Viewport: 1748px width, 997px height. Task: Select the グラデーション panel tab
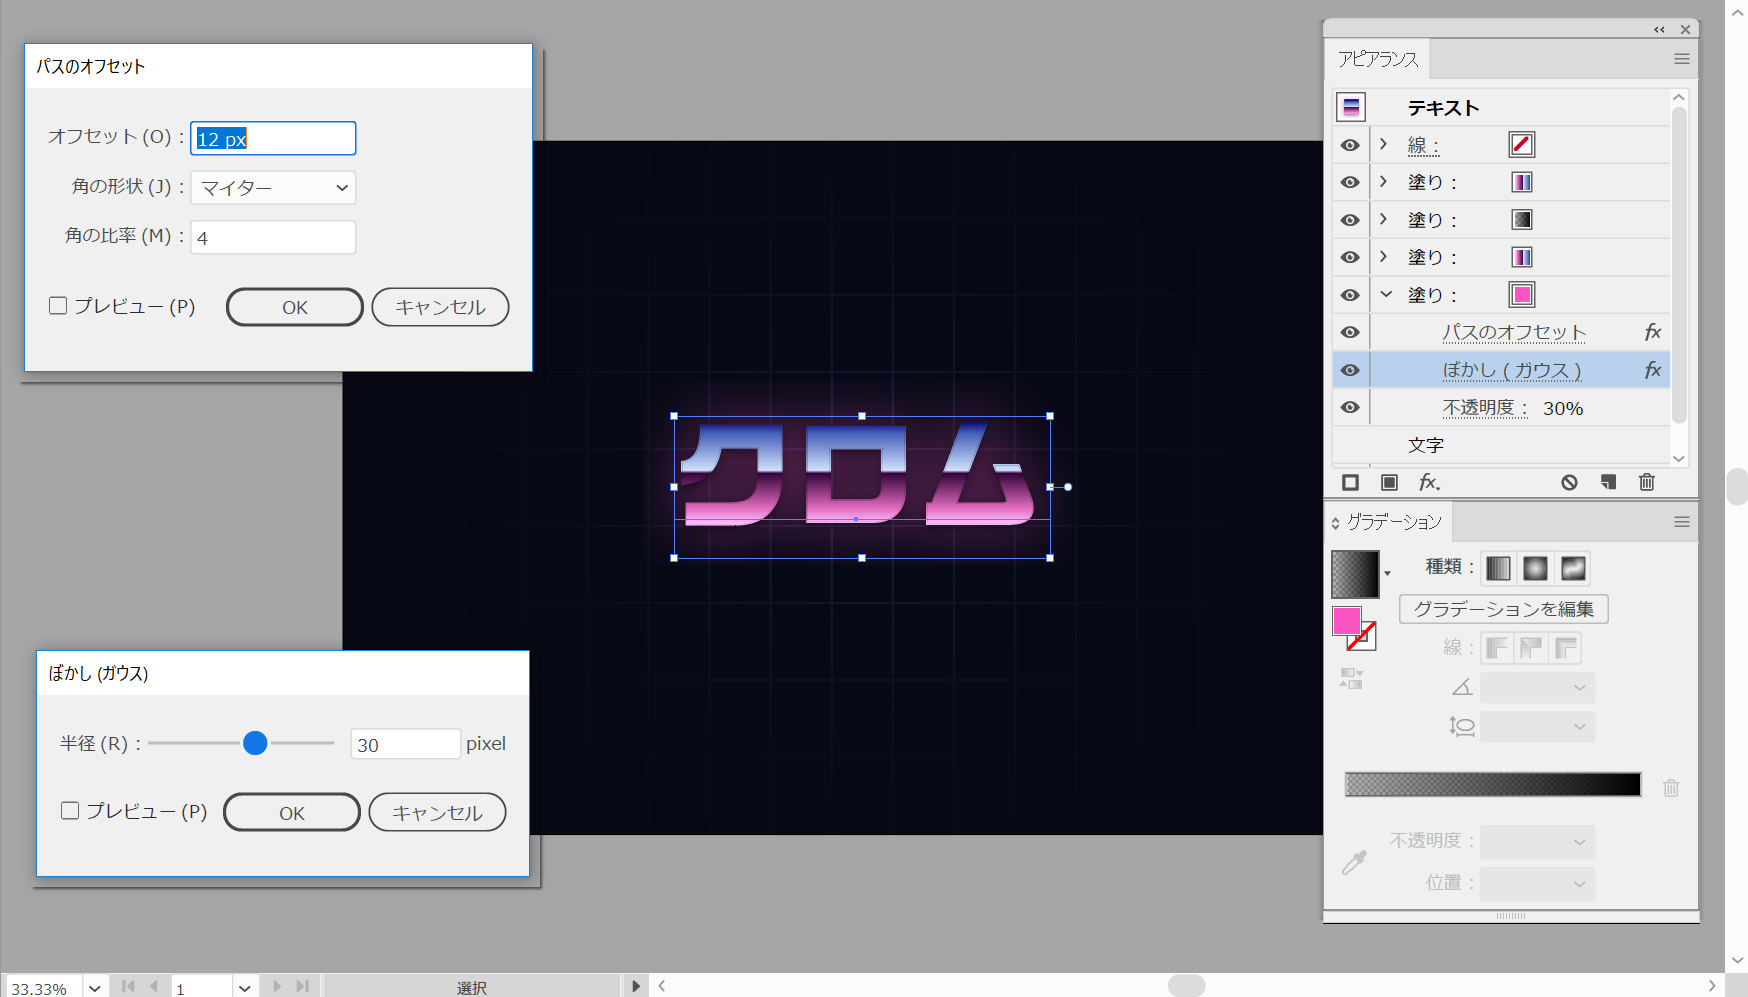pos(1393,522)
